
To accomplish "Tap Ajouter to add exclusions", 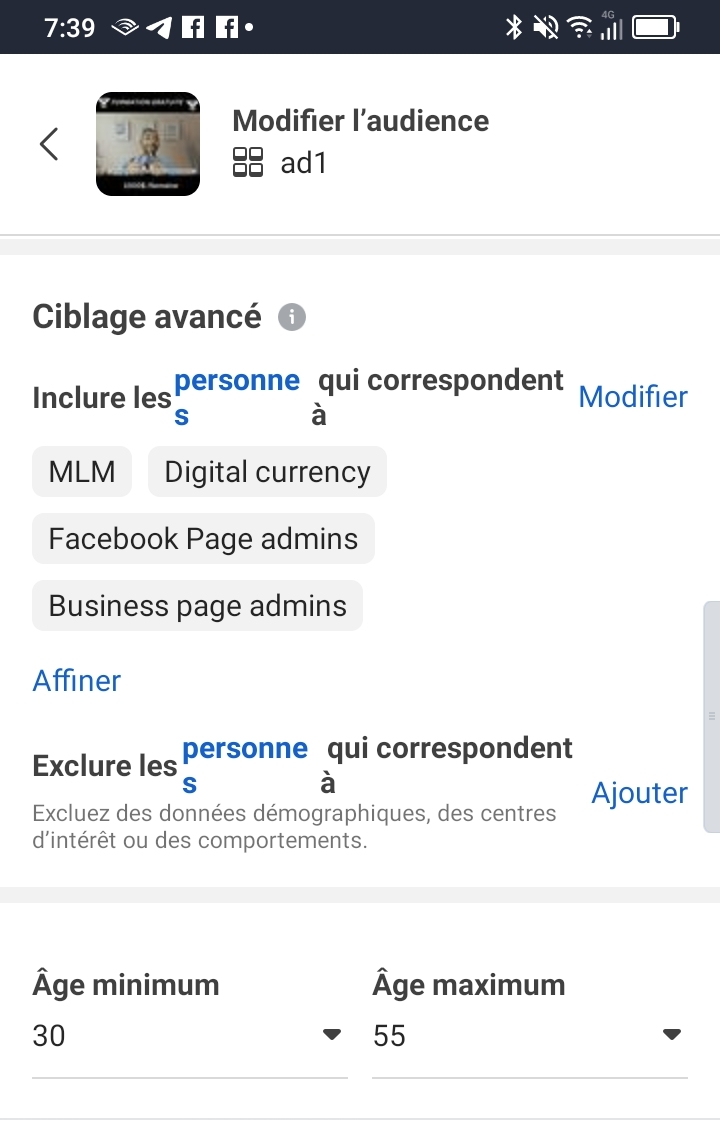I will pyautogui.click(x=640, y=793).
